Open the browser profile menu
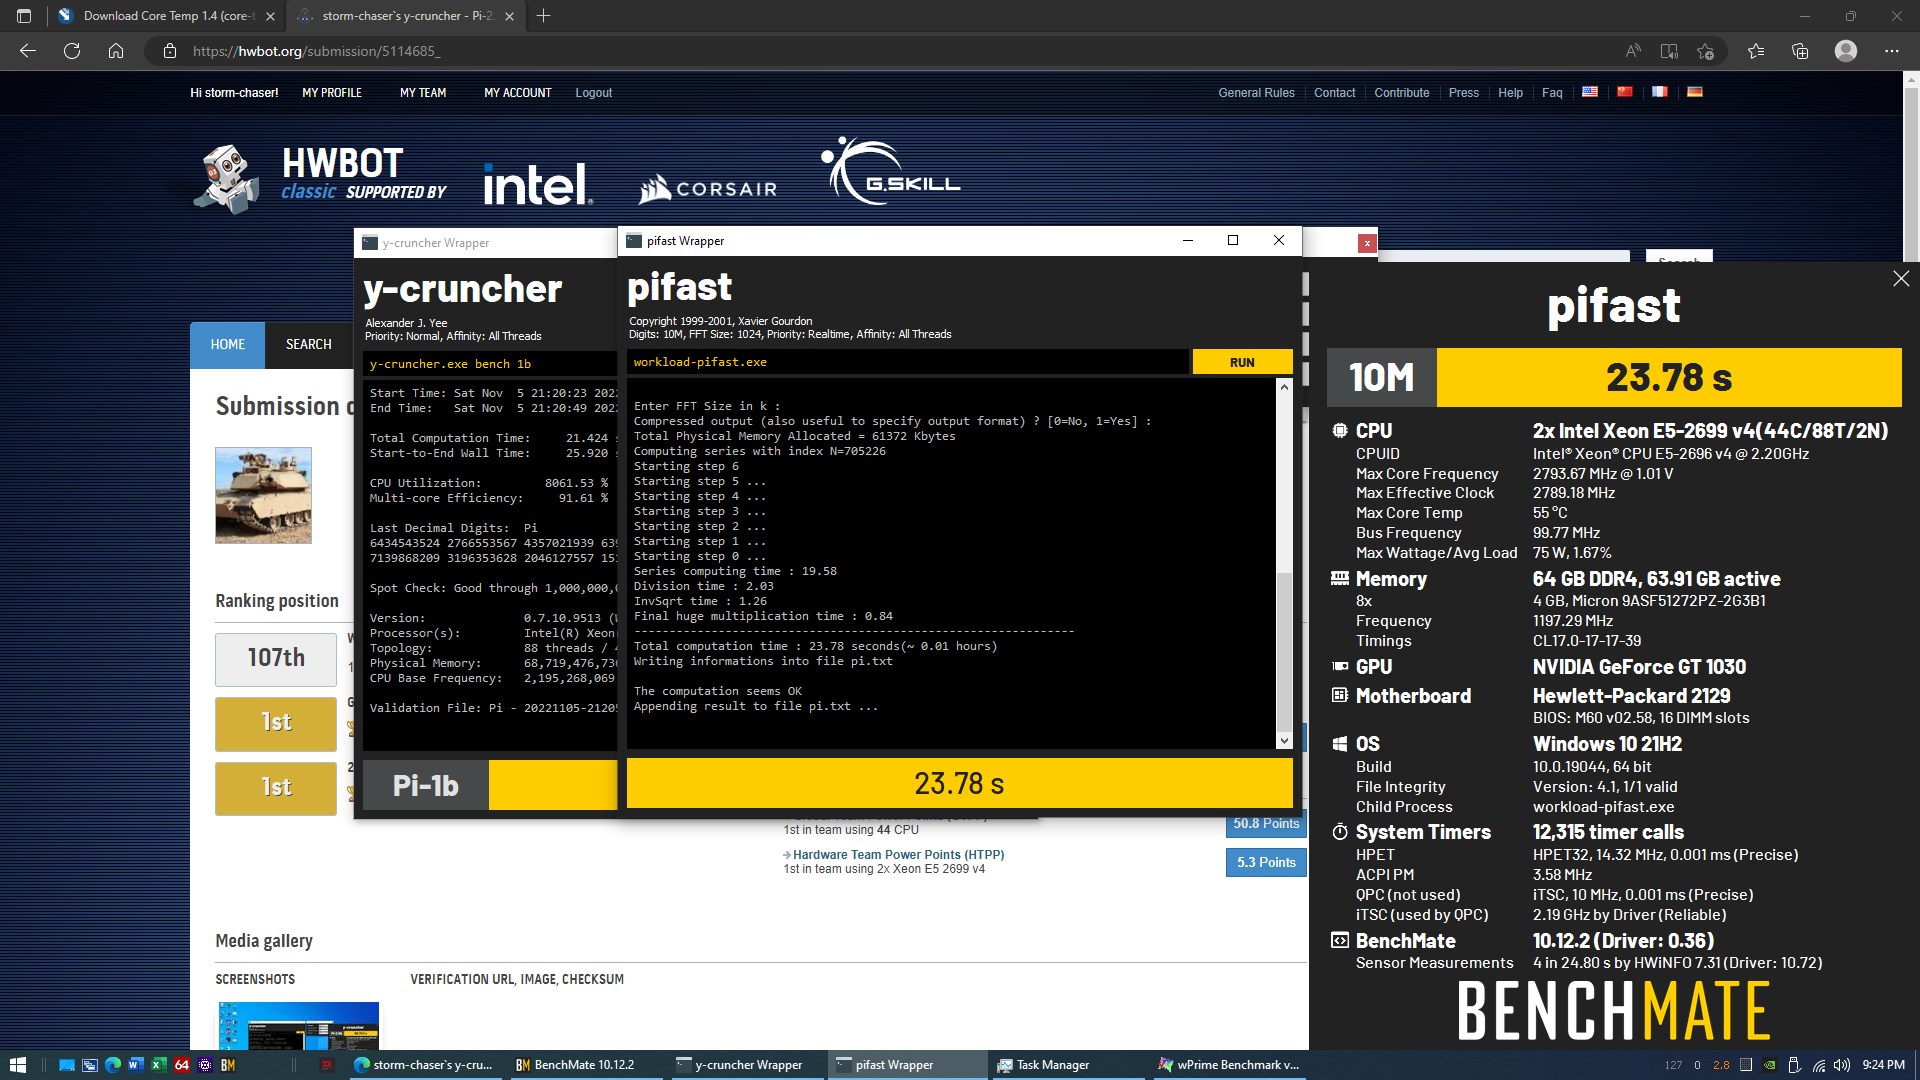The image size is (1920, 1080). 1846,51
